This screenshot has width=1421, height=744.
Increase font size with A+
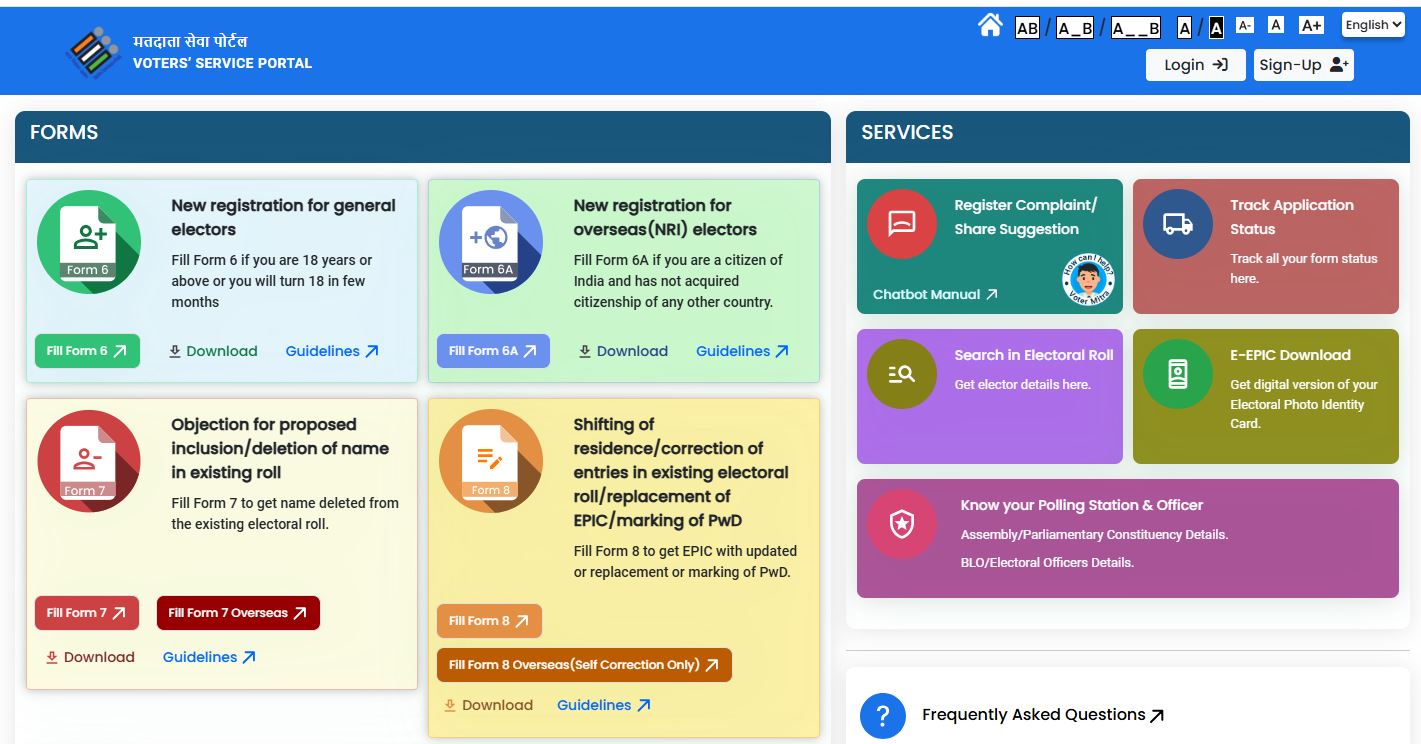tap(1311, 25)
